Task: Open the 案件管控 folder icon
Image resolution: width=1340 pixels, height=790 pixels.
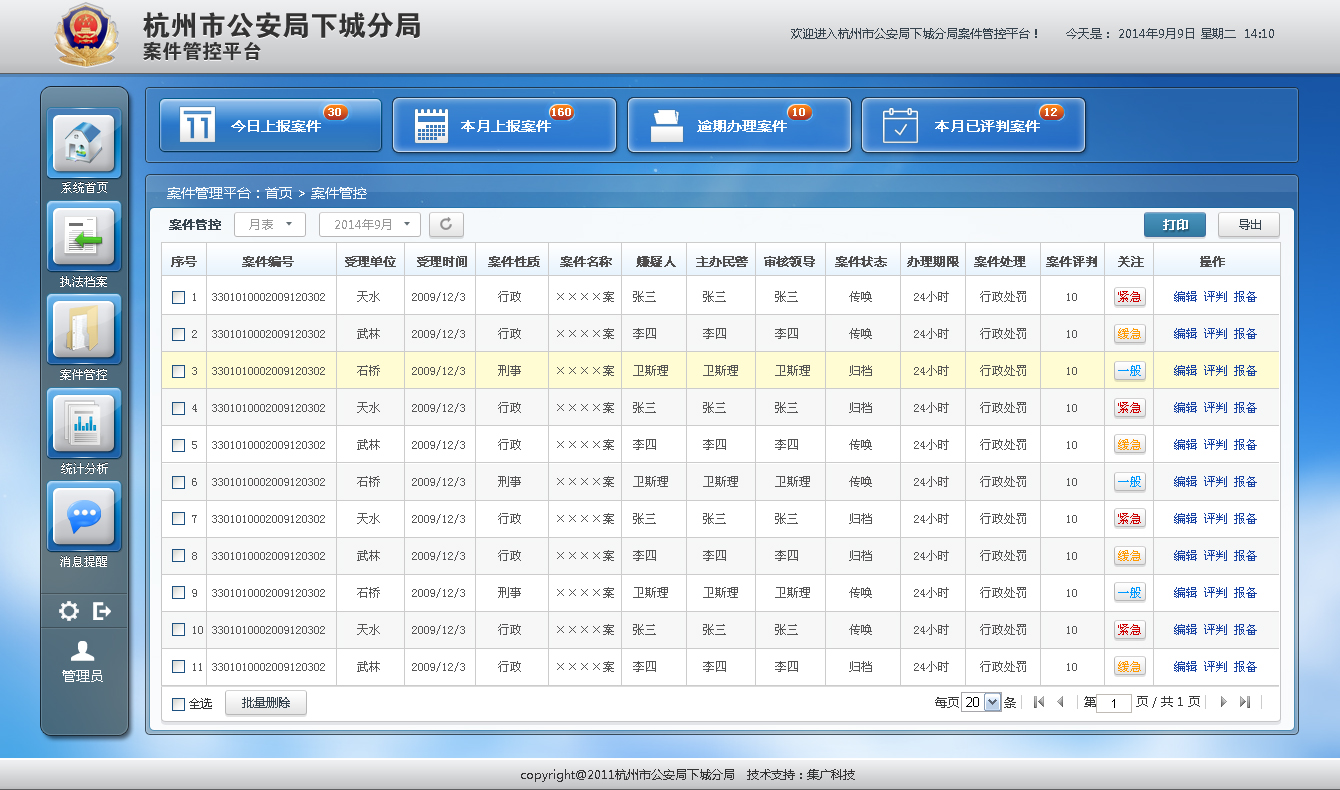Action: pos(84,329)
